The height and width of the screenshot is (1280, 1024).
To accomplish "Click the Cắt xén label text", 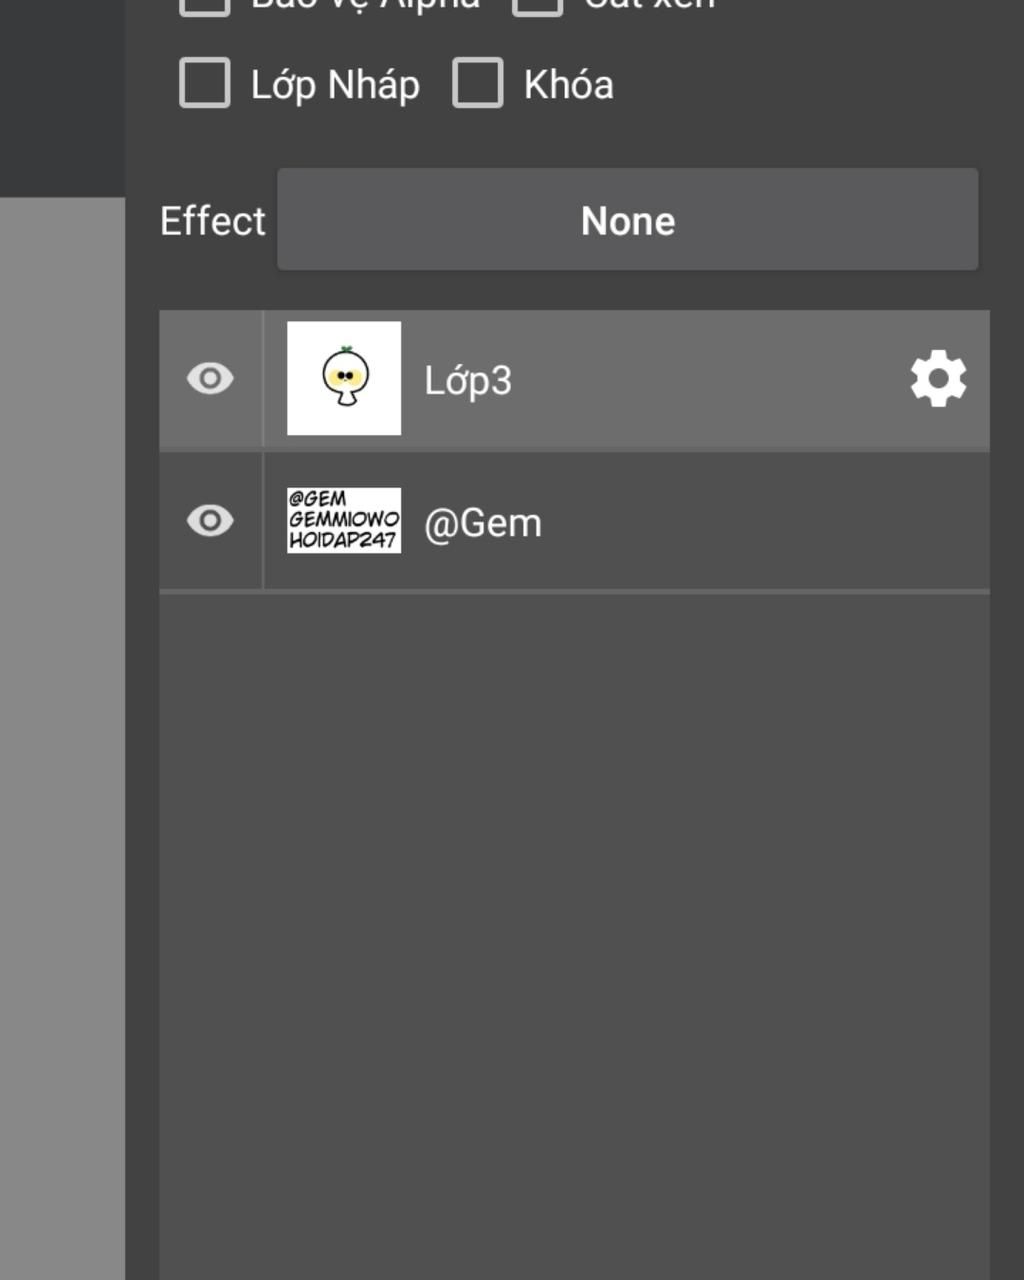I will click(x=650, y=5).
